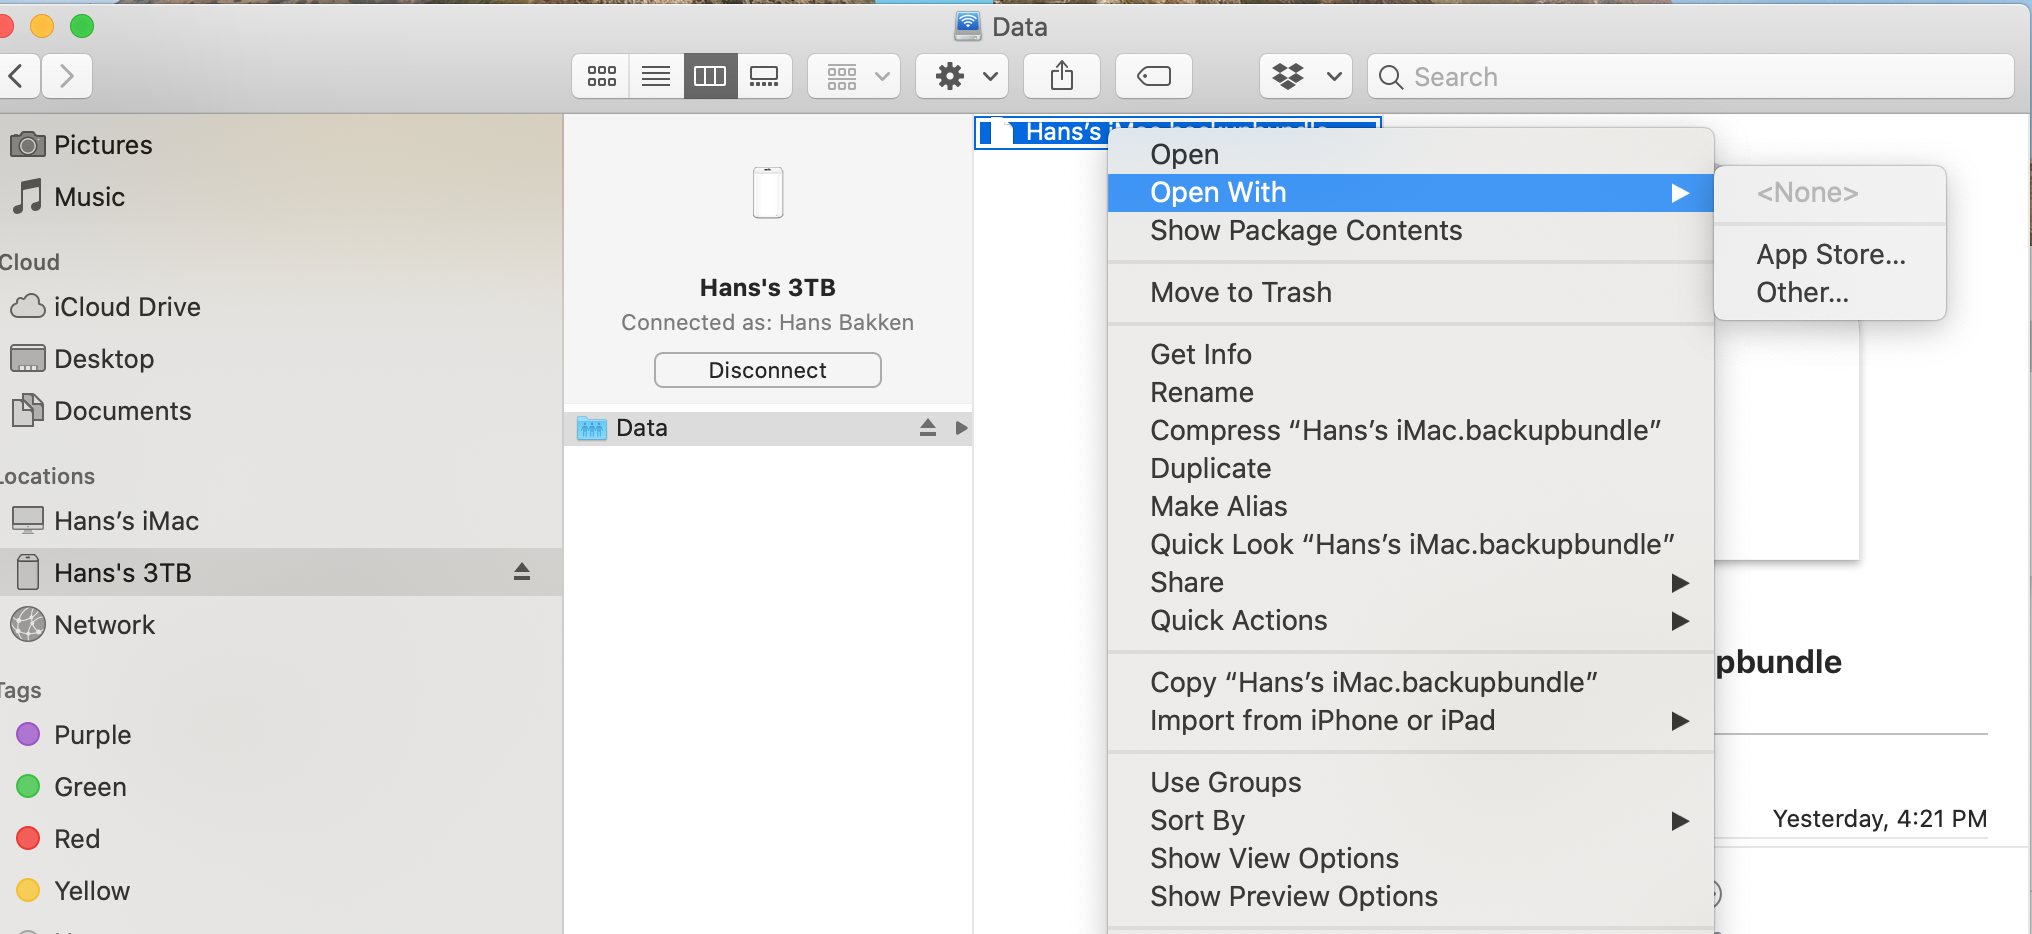2032x934 pixels.
Task: Click Move to Trash menu entry
Action: tap(1240, 292)
